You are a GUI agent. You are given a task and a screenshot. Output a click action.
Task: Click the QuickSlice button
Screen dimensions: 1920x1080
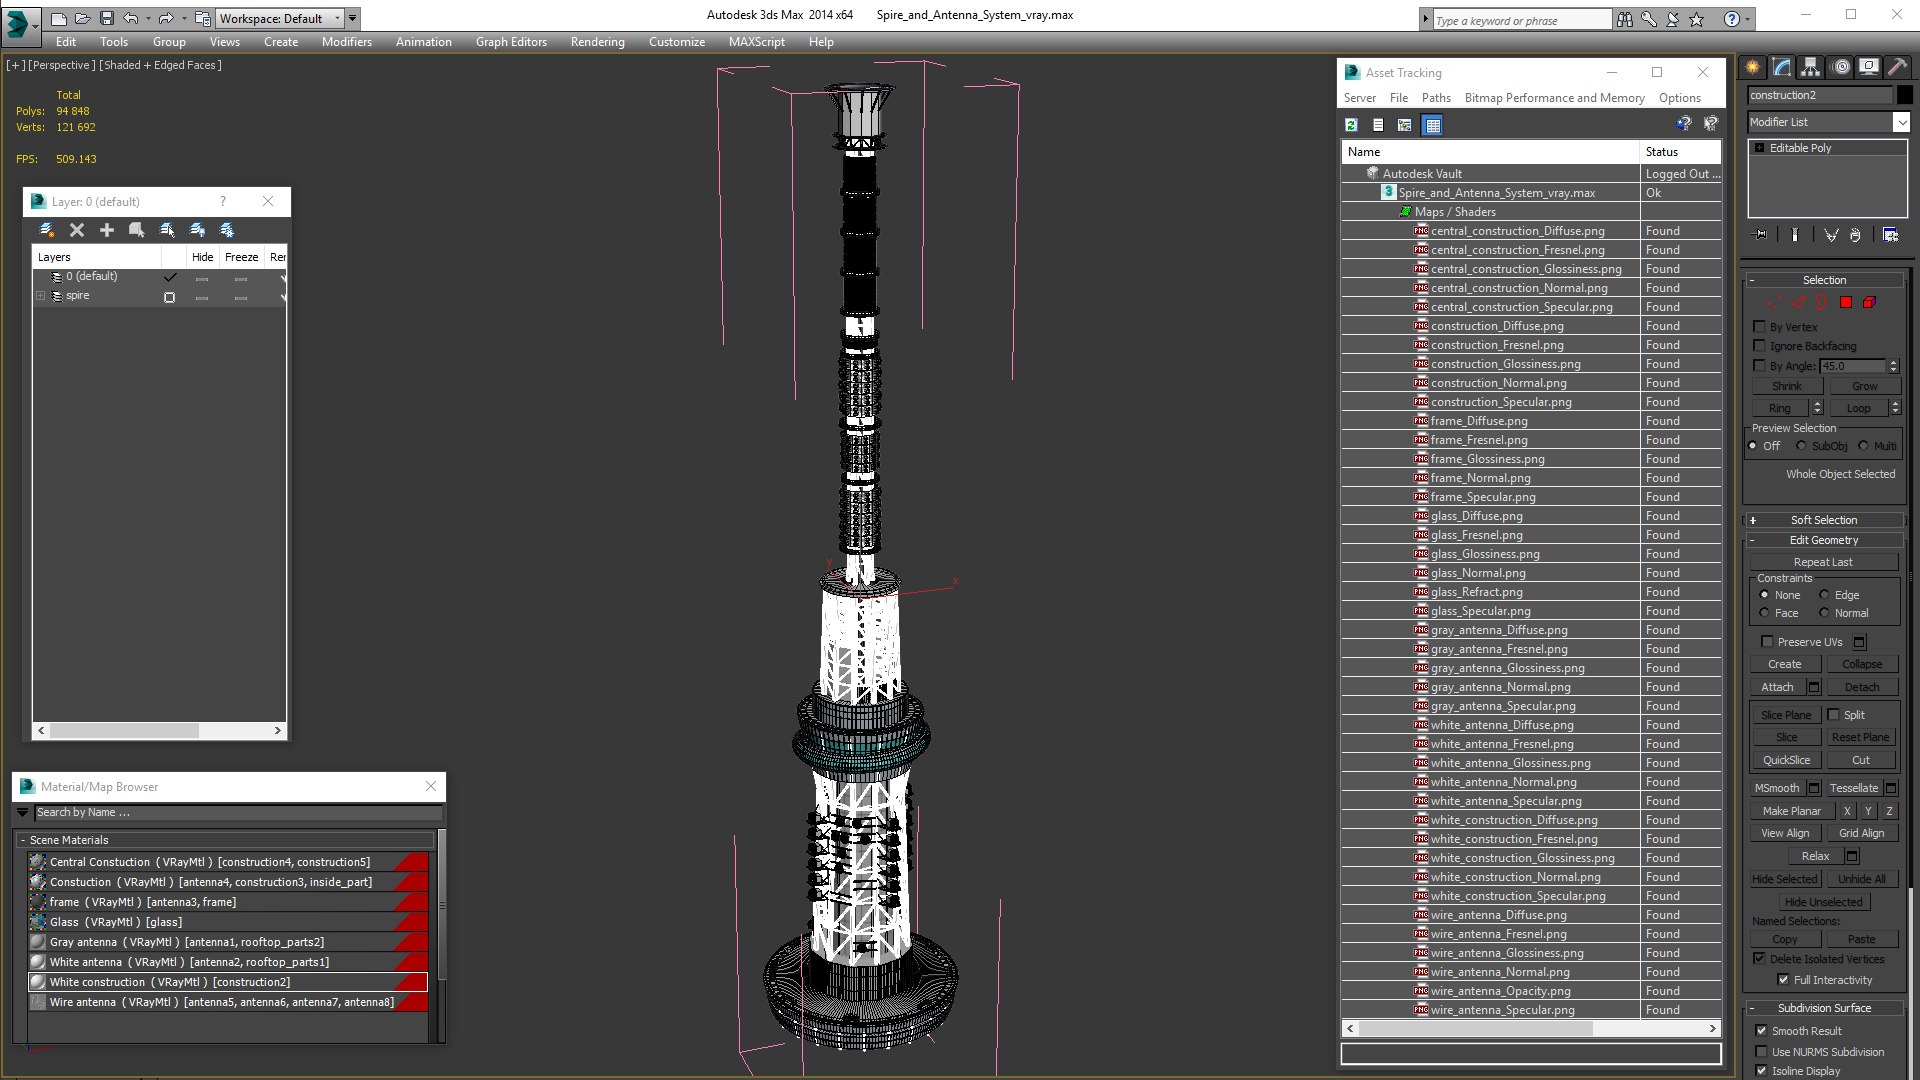(x=1786, y=760)
